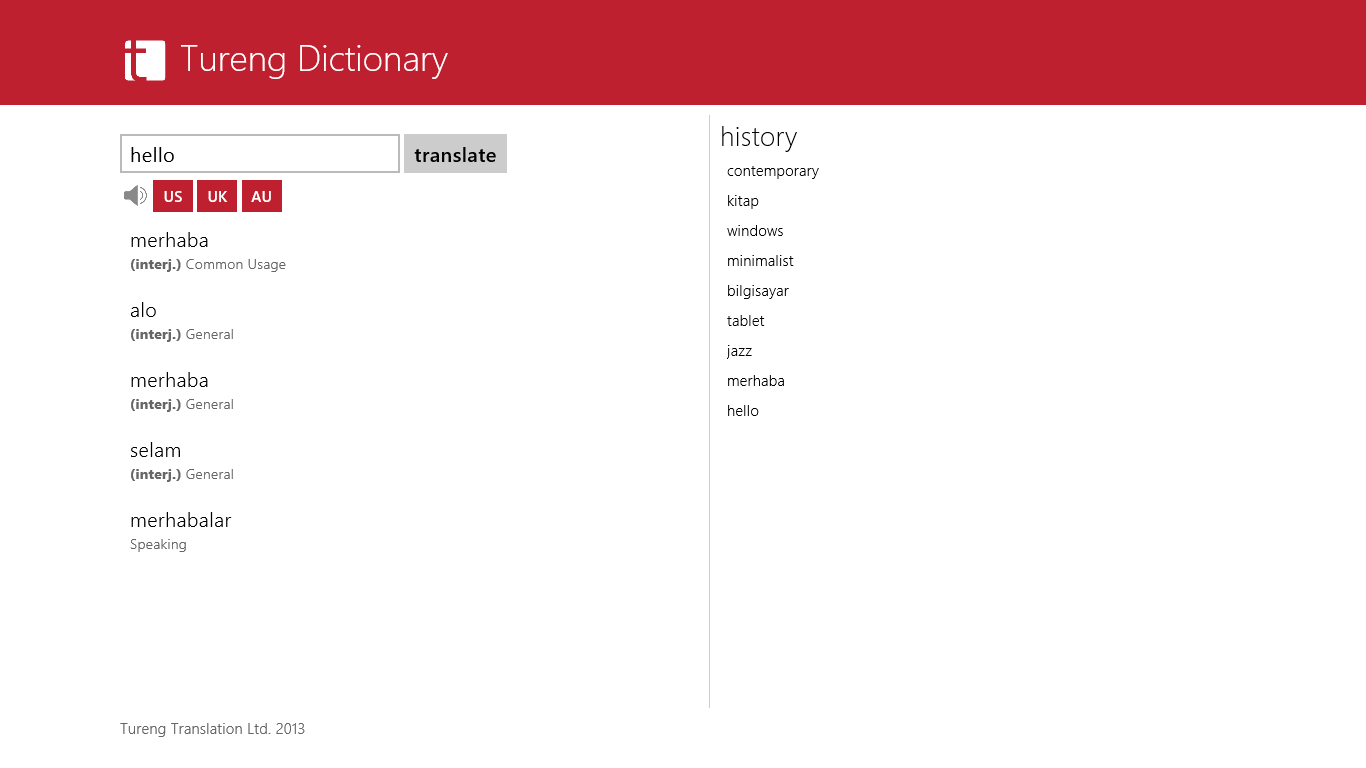Open jazz history entry

tap(739, 351)
